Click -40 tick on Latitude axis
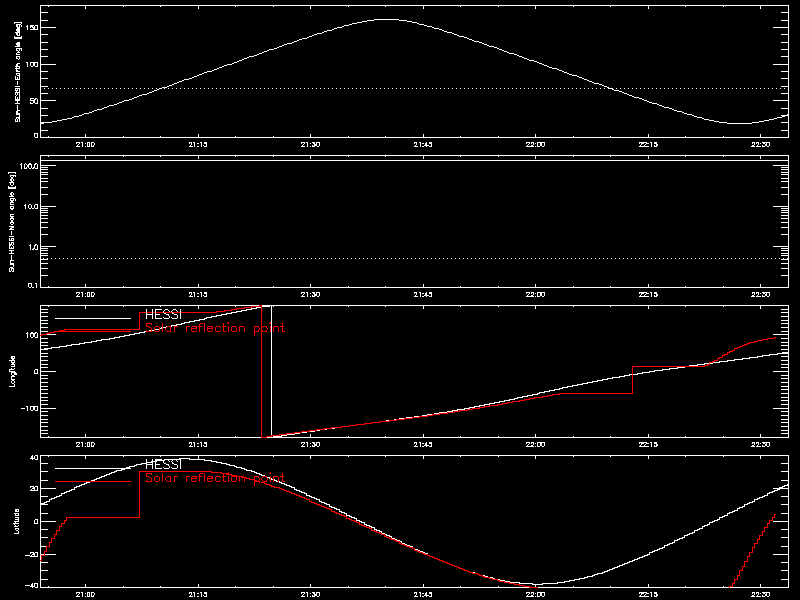 pyautogui.click(x=32, y=585)
